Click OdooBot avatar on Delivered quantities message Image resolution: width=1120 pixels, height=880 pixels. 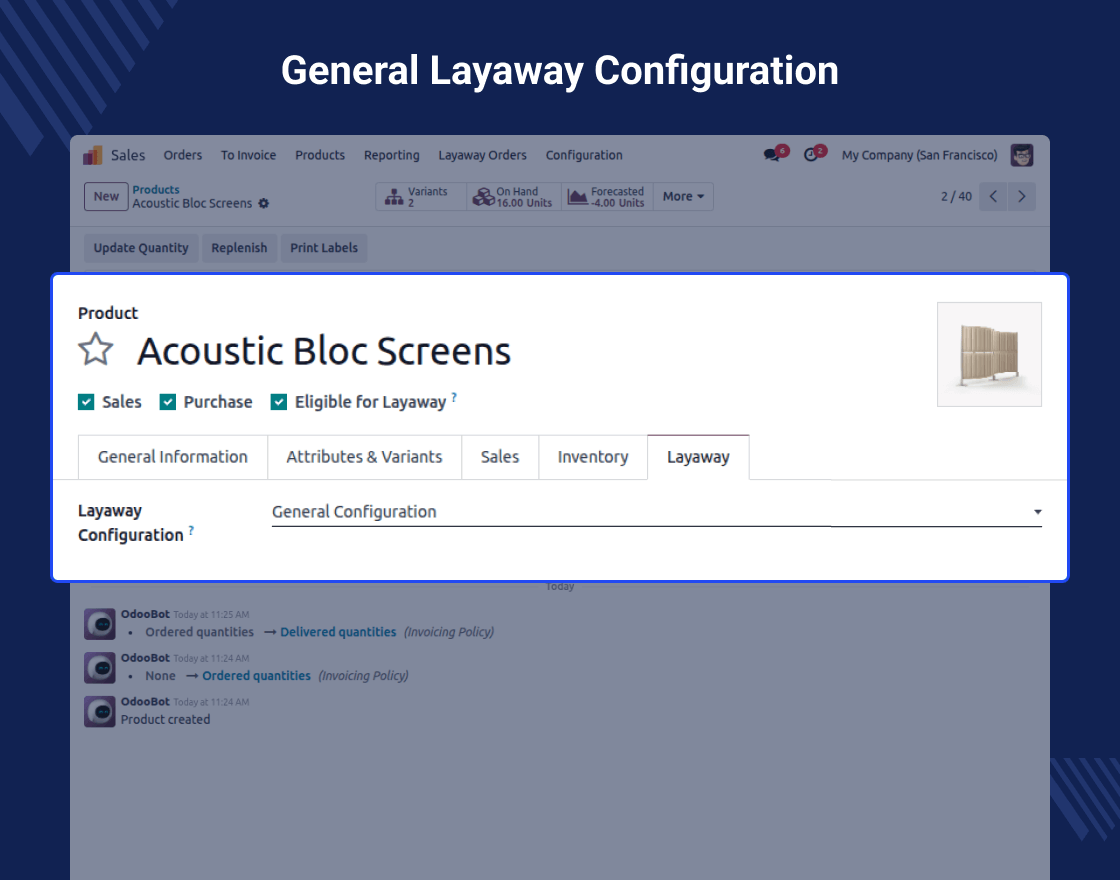tap(100, 624)
